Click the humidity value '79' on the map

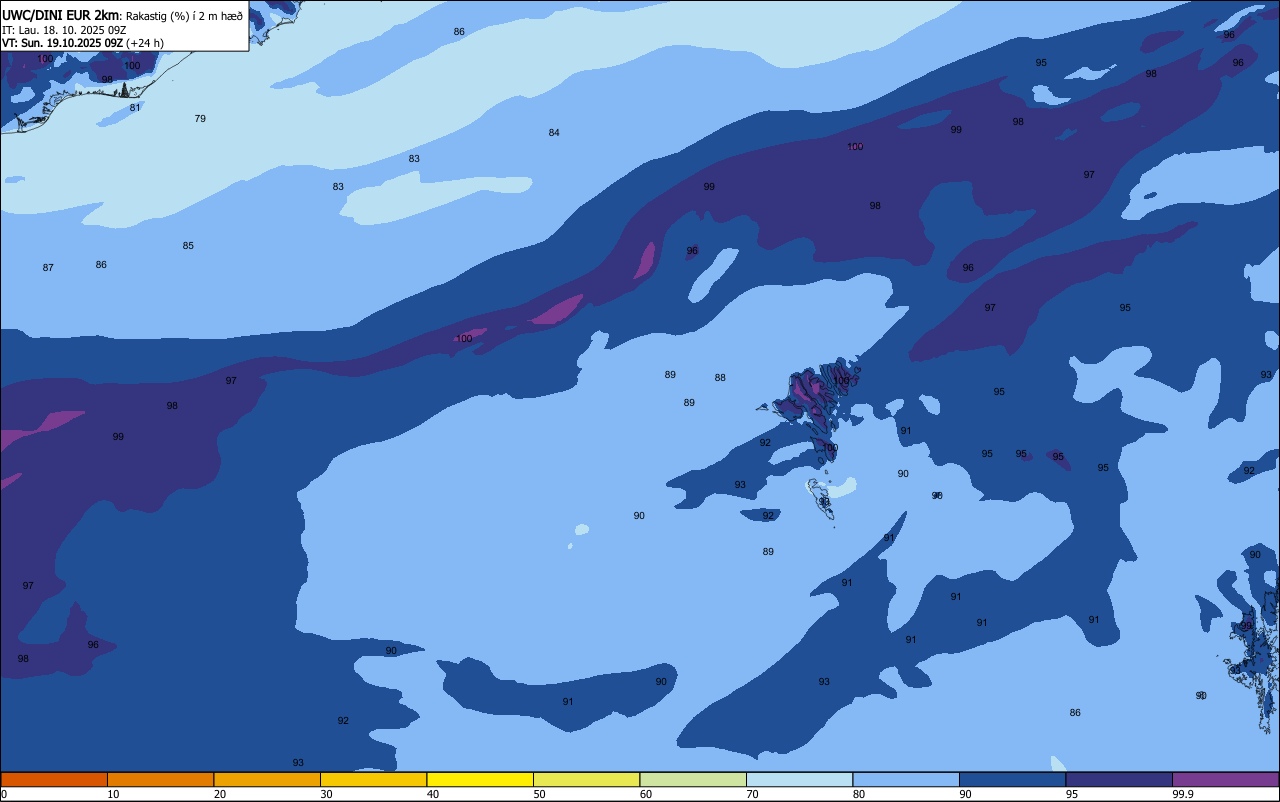[200, 119]
